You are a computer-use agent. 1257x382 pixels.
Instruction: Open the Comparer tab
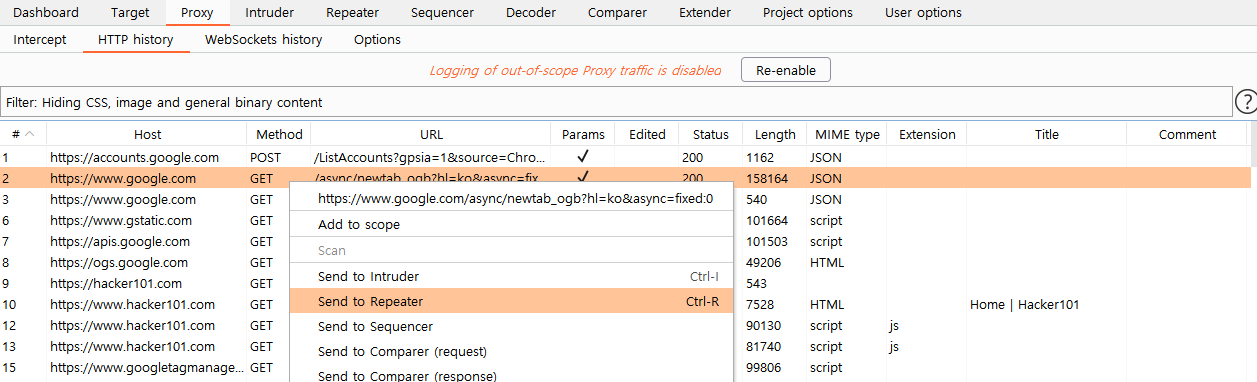pyautogui.click(x=617, y=13)
